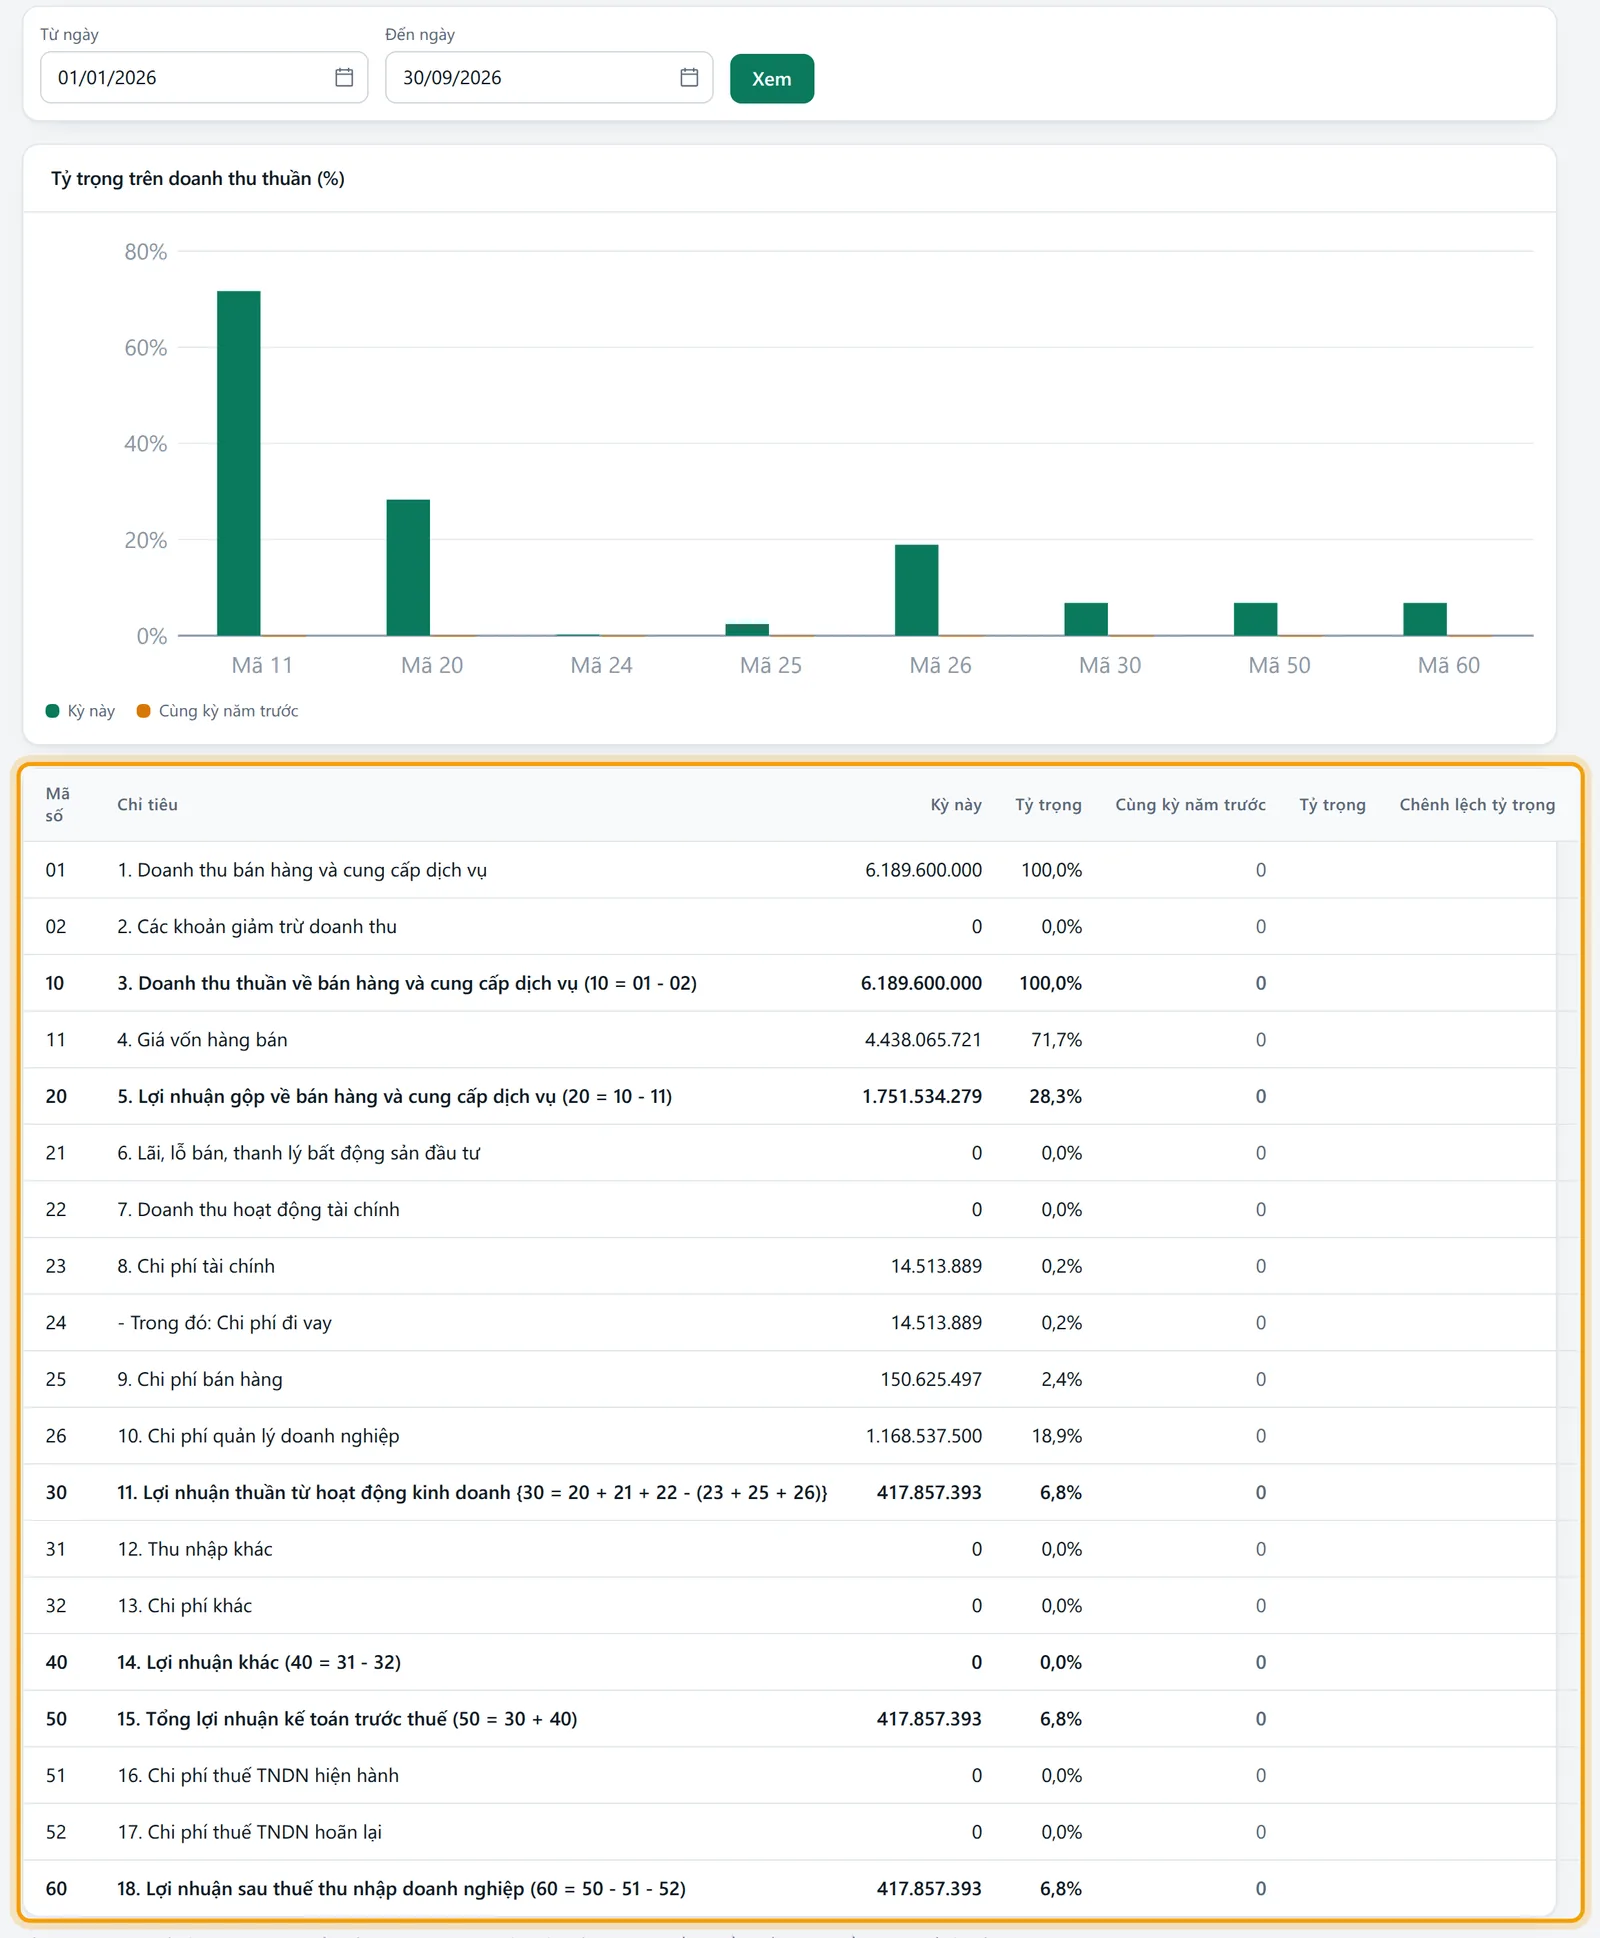Select the Mã 50 chart bar
Screen dimensions: 1600x1938
(x=1256, y=619)
